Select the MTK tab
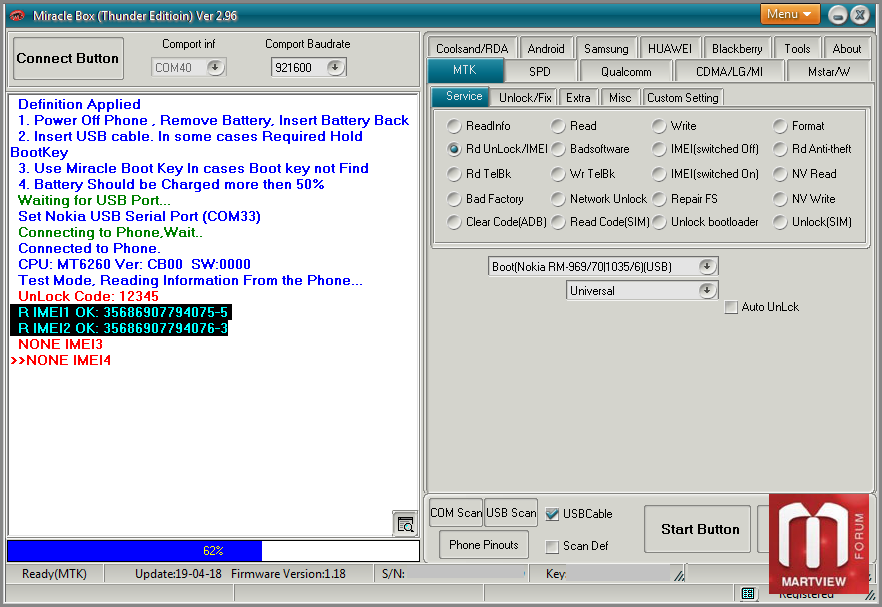 click(x=465, y=70)
